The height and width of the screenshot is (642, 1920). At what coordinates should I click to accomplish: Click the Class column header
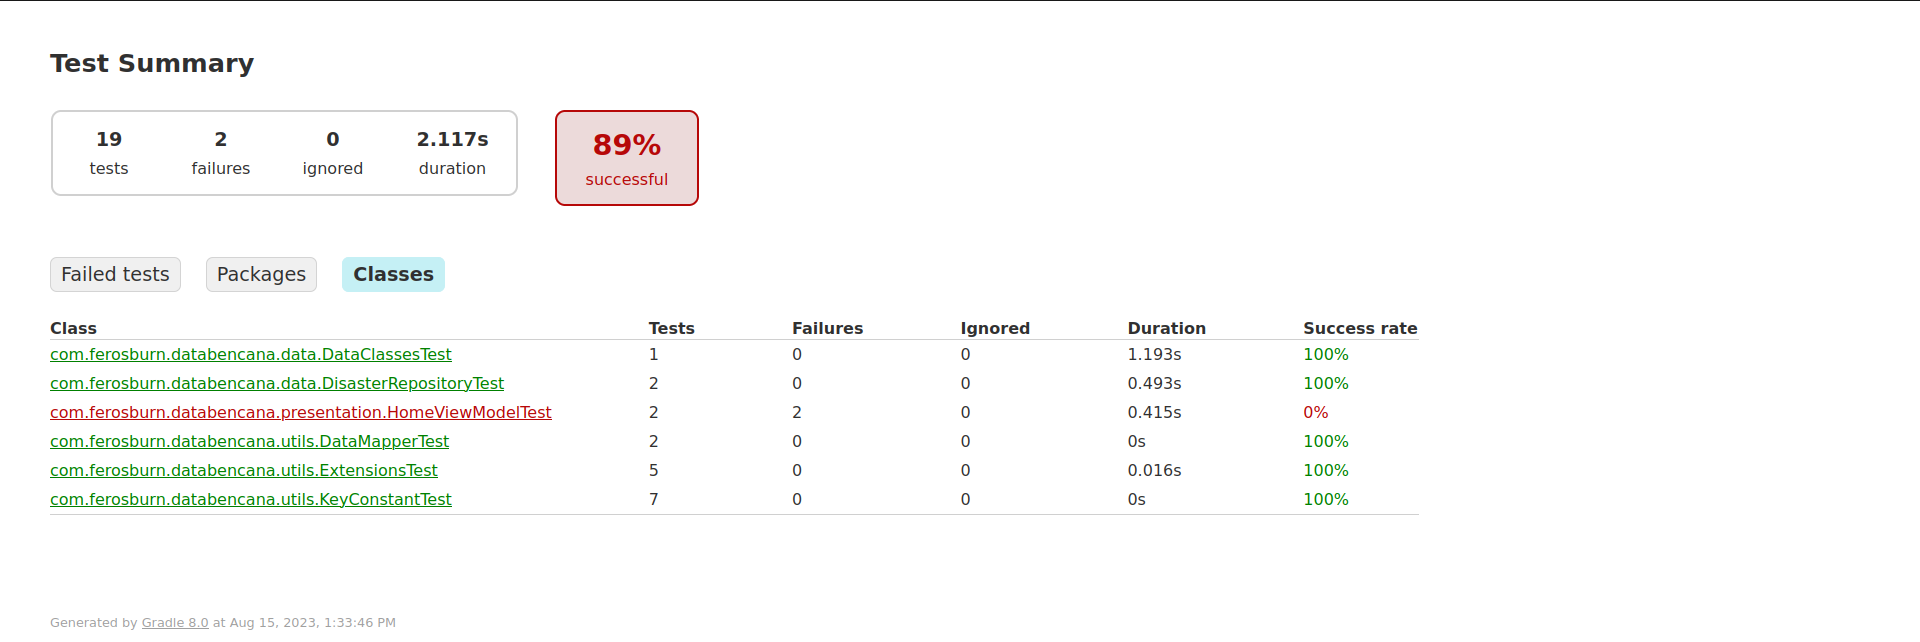[x=73, y=328]
